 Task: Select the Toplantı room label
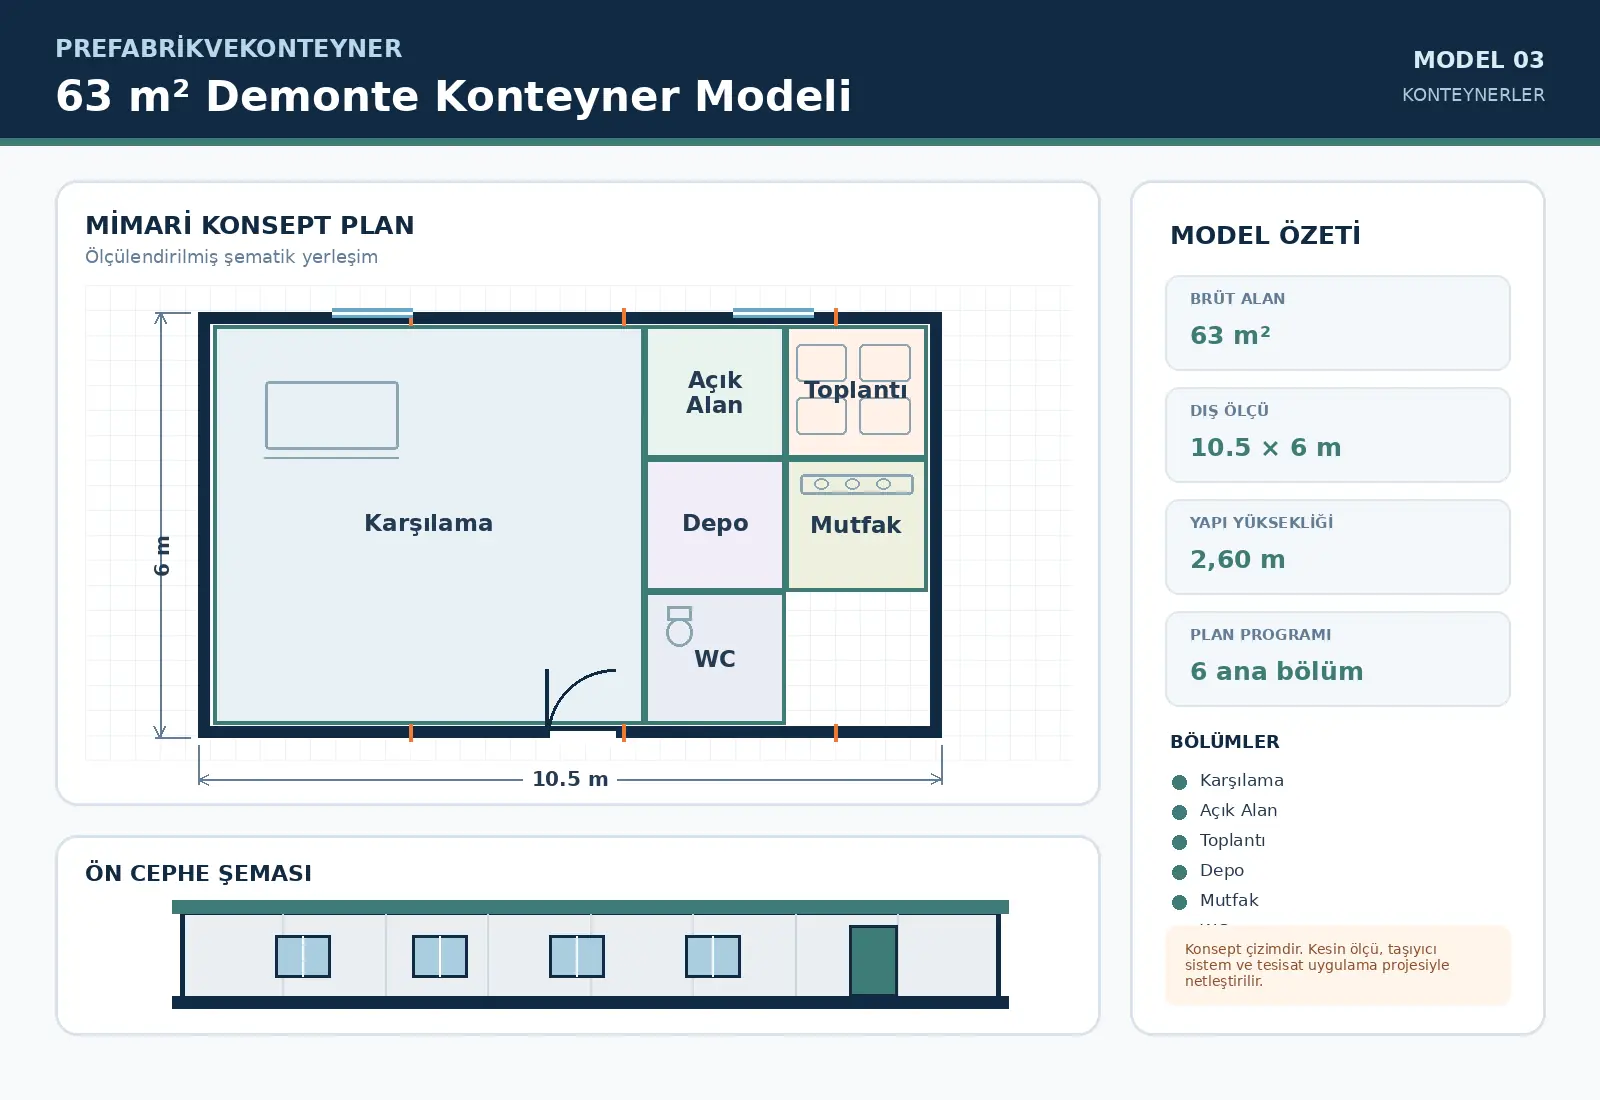(856, 390)
